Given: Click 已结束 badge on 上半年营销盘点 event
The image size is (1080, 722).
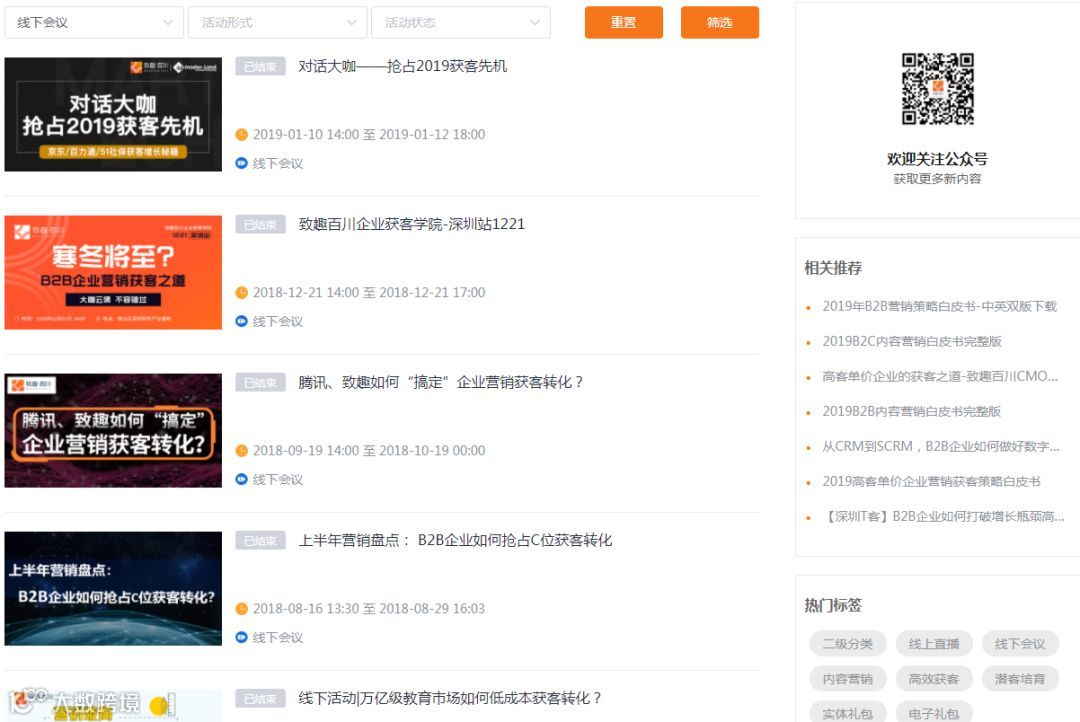Looking at the screenshot, I should (x=260, y=541).
